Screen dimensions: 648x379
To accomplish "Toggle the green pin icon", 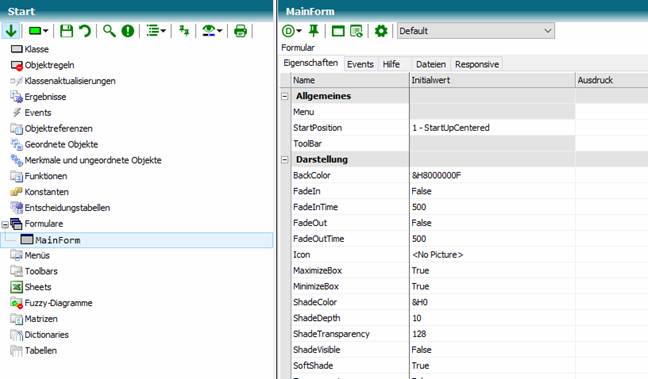I will point(314,31).
